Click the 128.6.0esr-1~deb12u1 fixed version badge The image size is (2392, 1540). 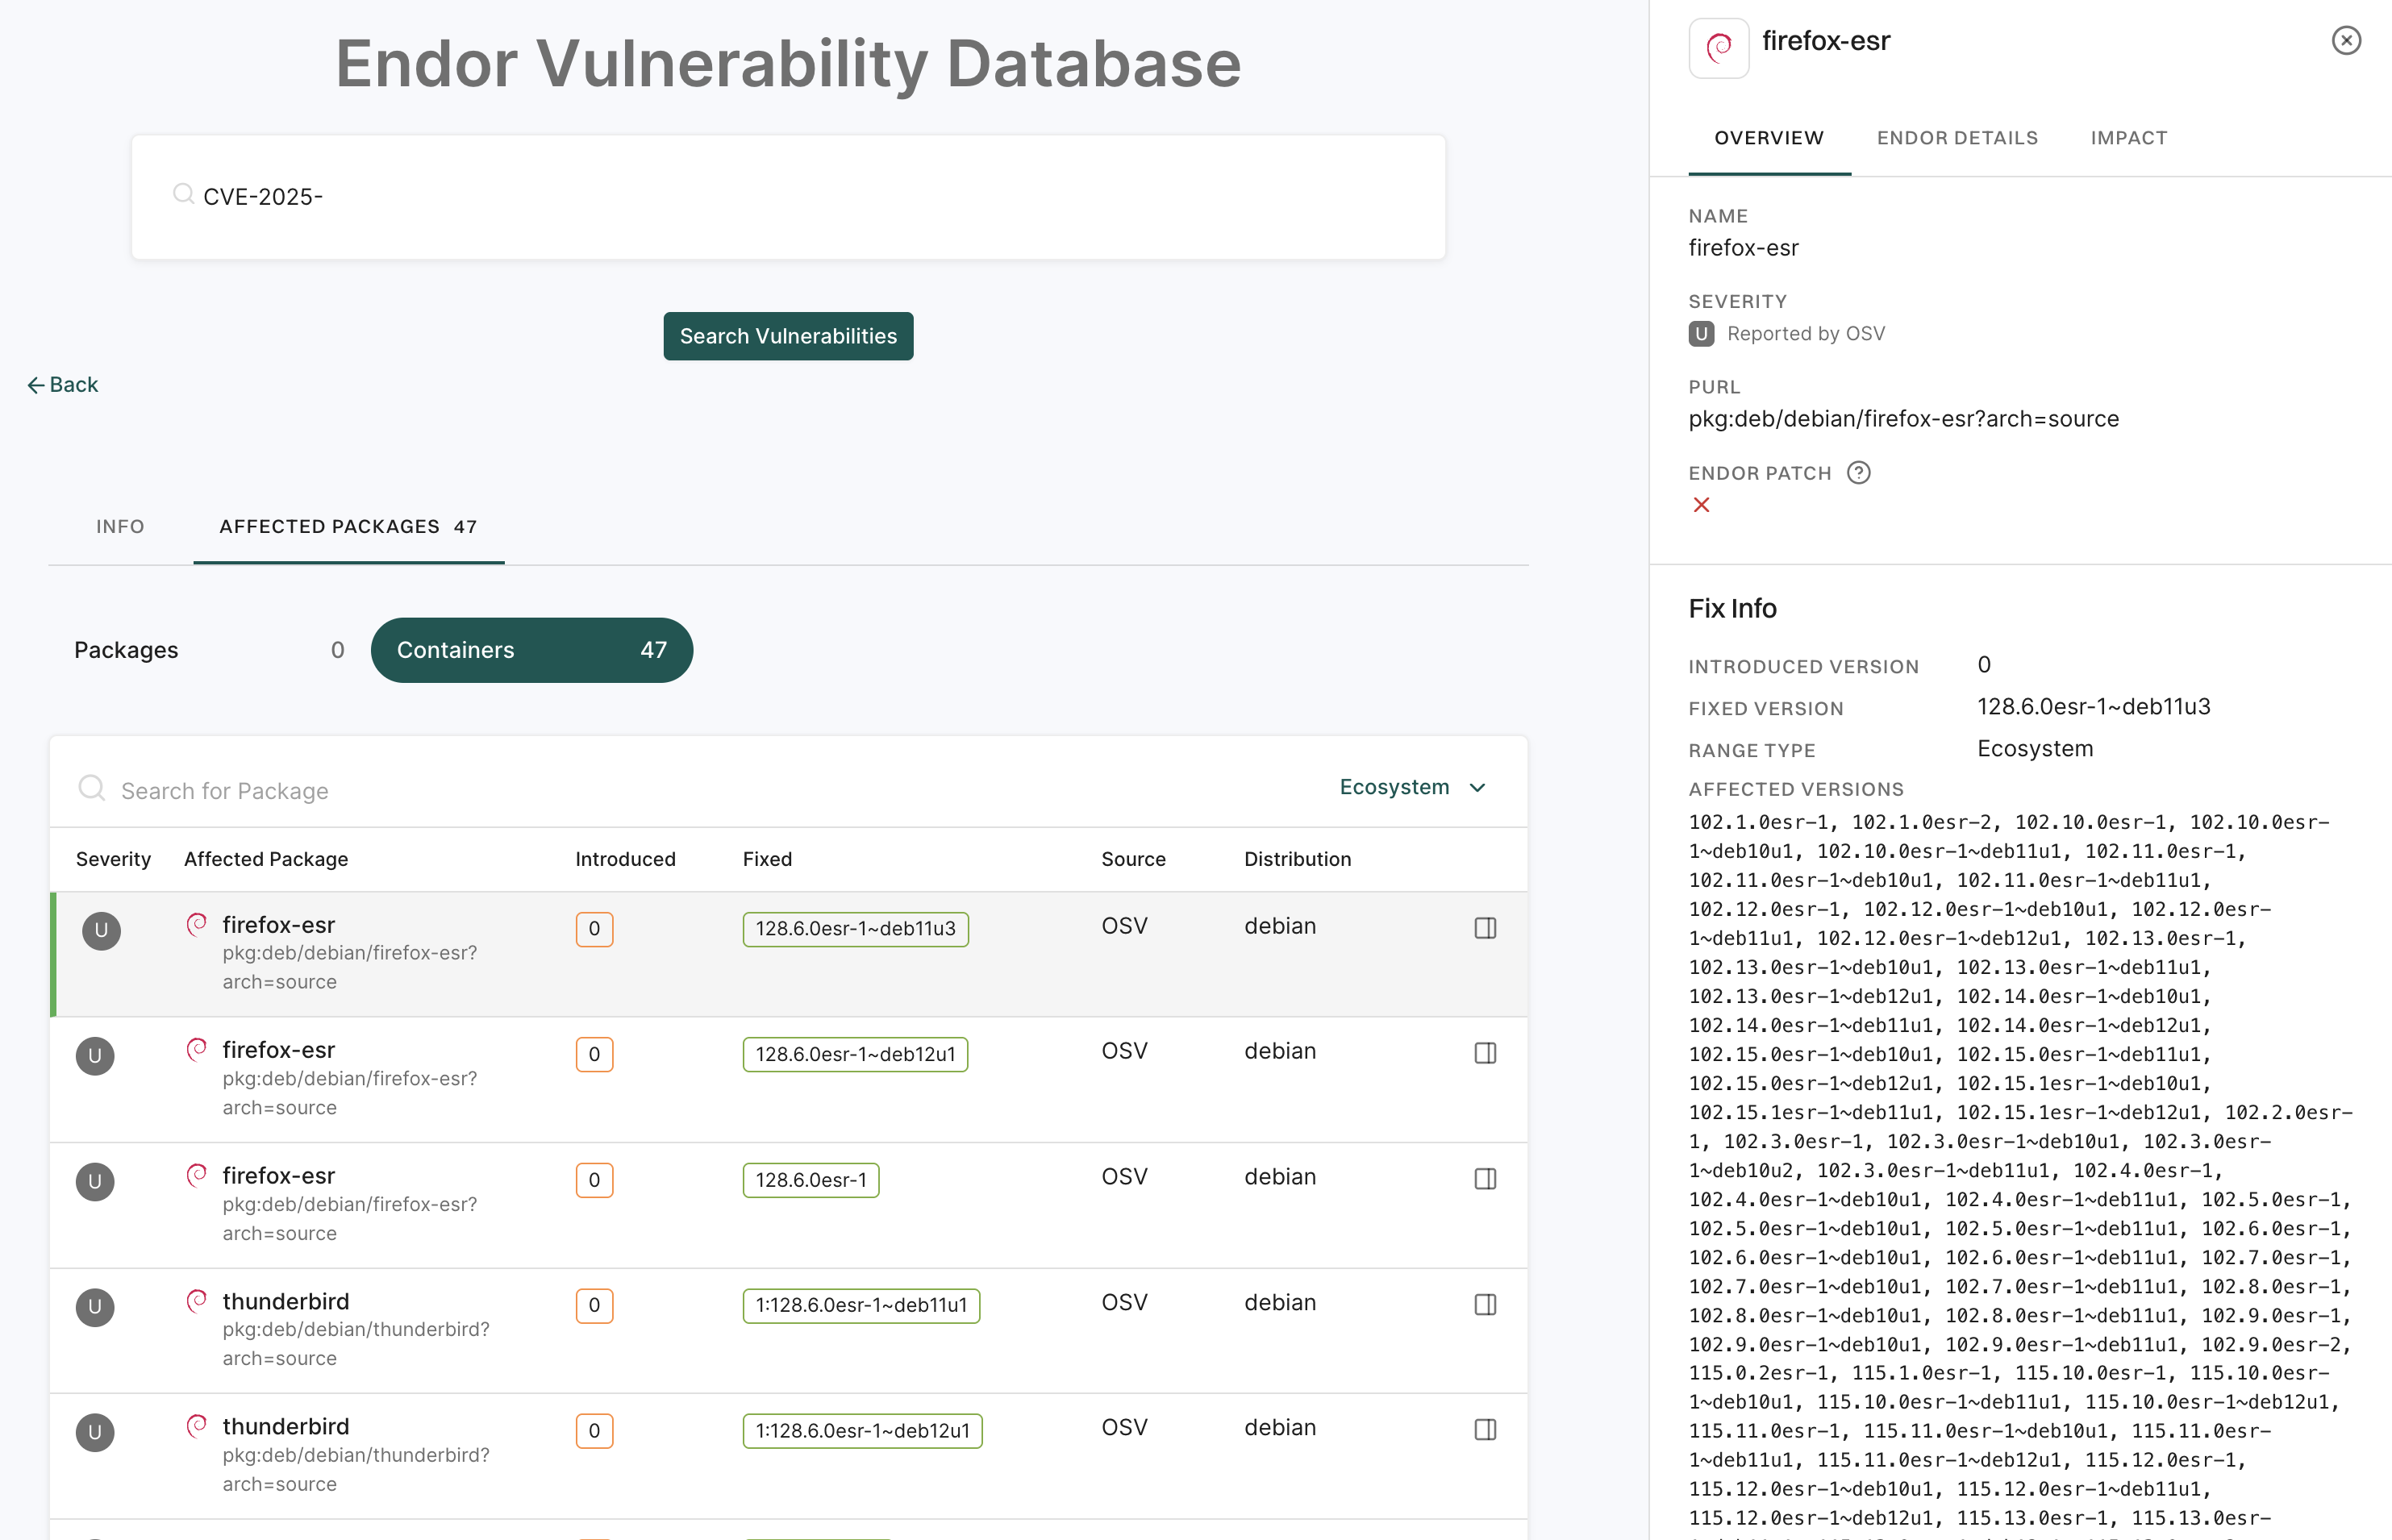(x=855, y=1054)
